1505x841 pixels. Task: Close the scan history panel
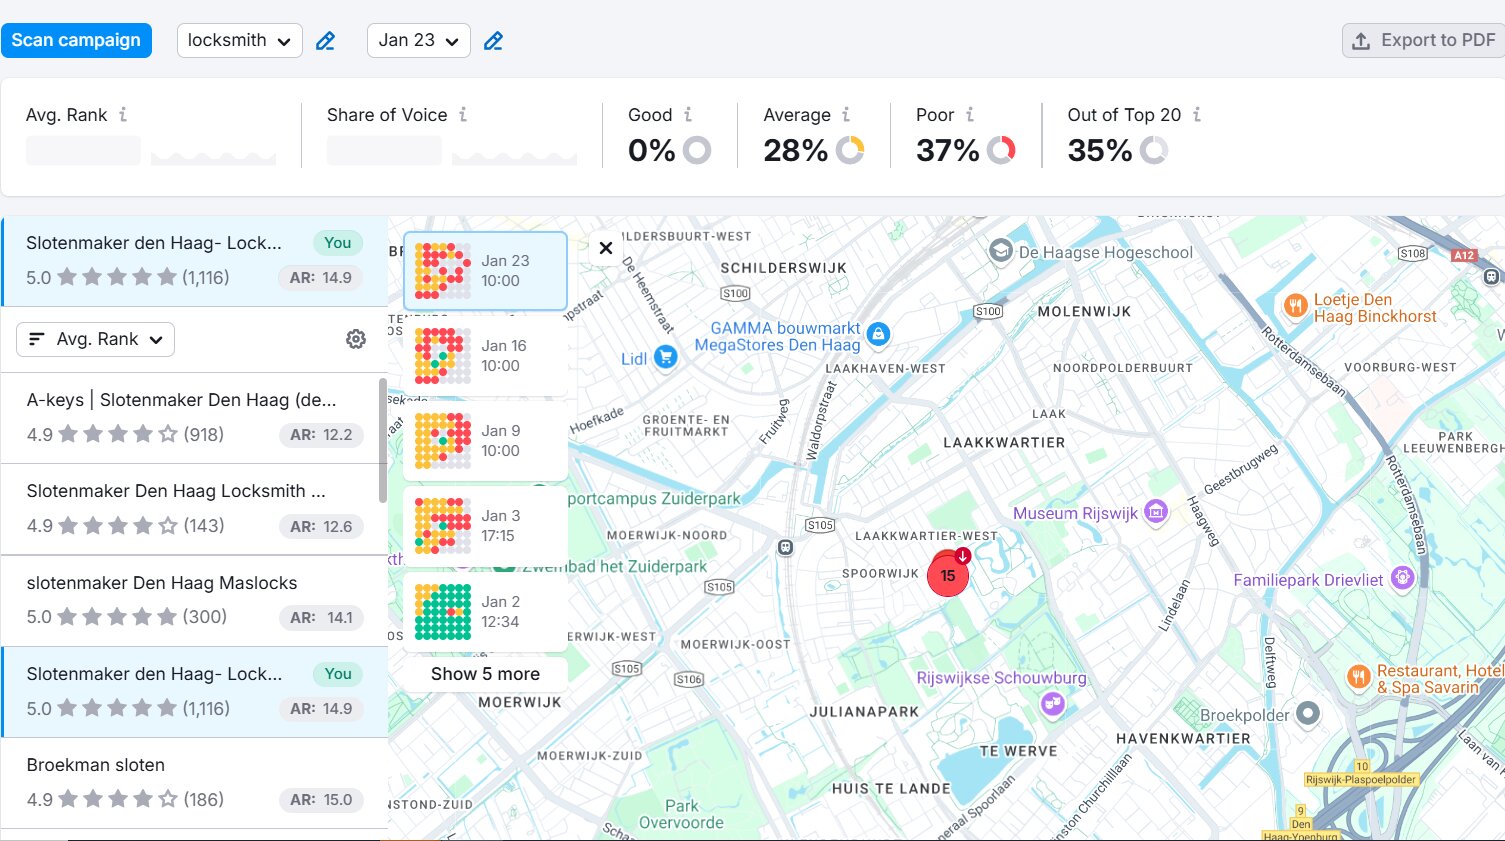pos(606,248)
